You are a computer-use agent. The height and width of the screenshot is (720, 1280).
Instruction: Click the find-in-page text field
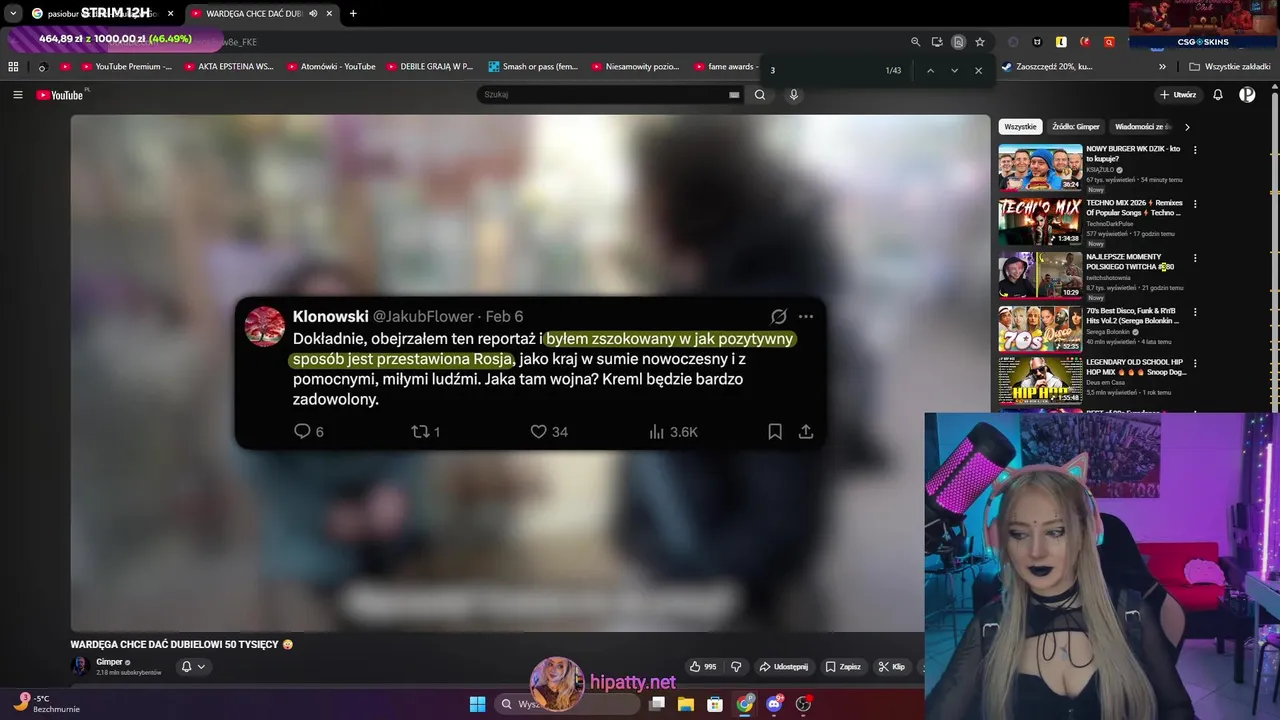tap(820, 71)
